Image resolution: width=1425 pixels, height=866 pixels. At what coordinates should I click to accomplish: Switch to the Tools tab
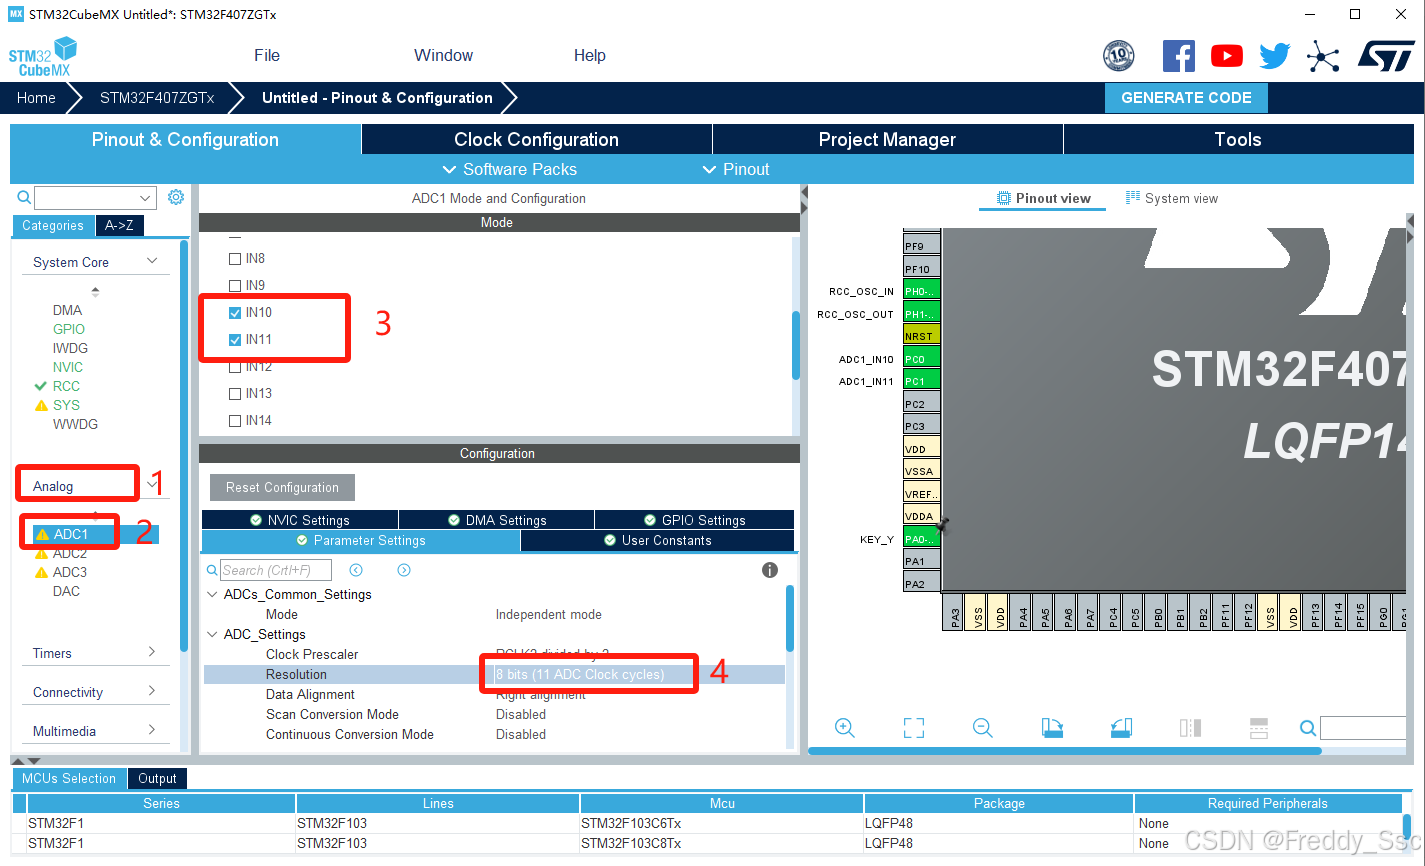[1238, 139]
